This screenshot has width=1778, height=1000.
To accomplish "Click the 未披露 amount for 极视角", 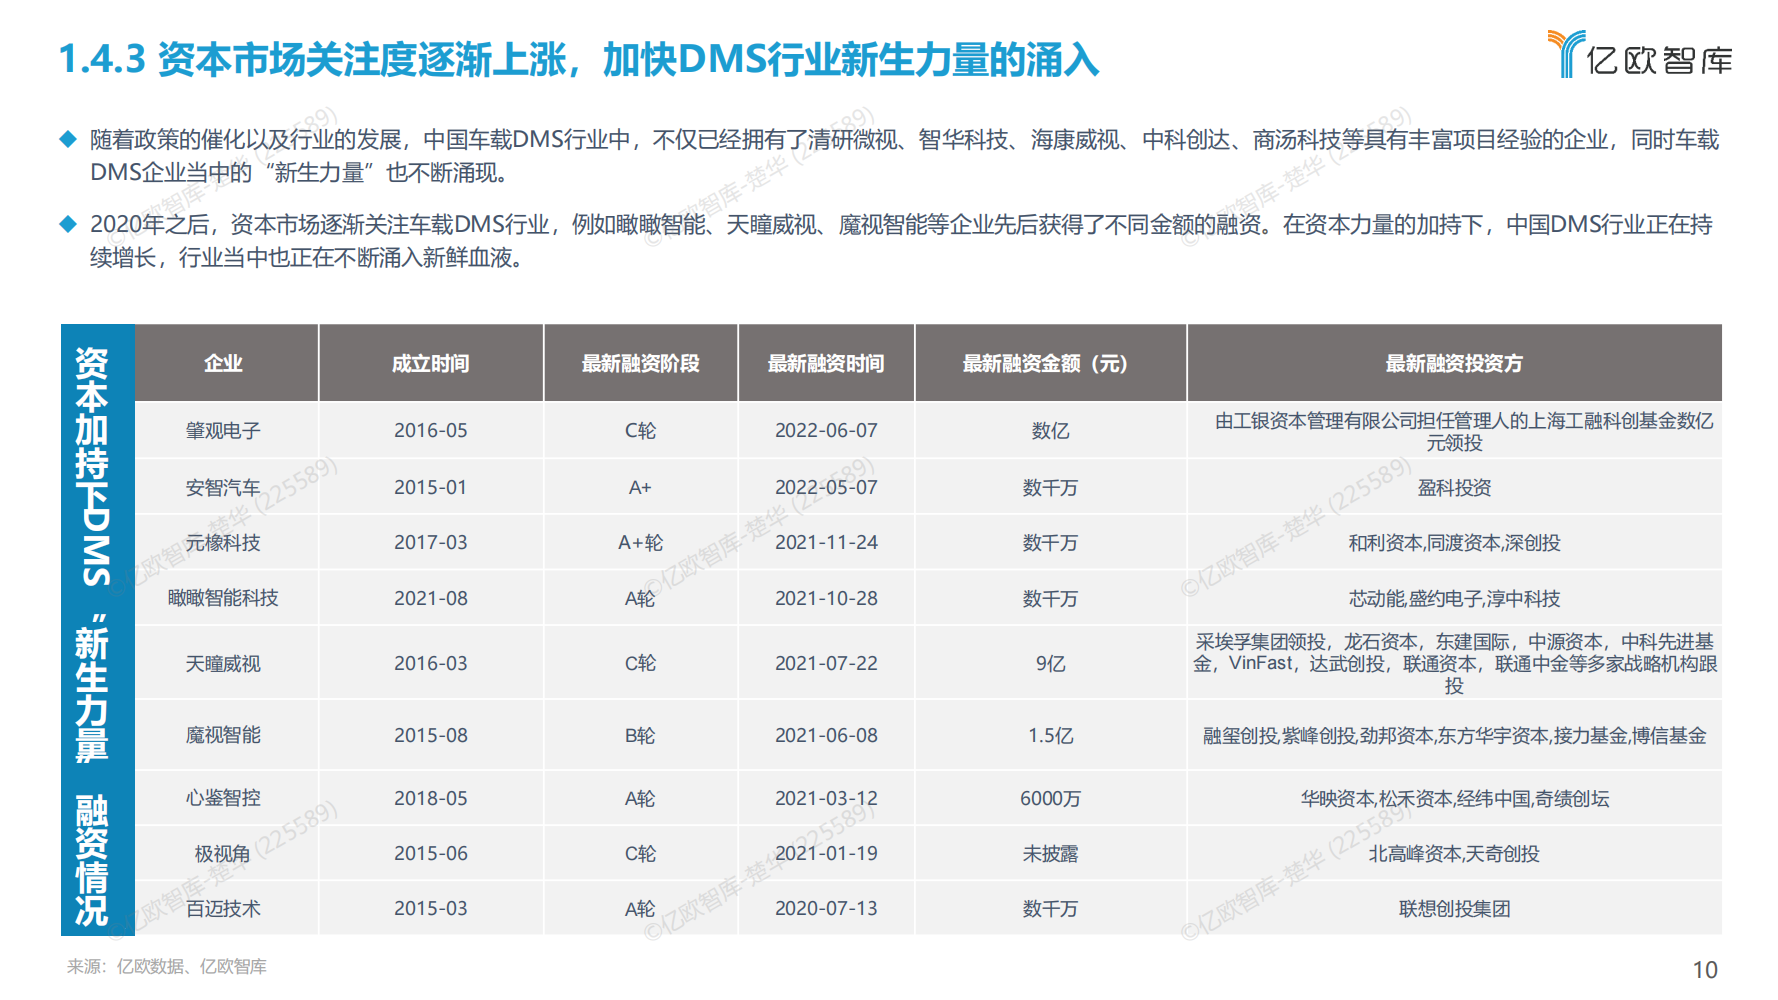I will click(x=1050, y=854).
